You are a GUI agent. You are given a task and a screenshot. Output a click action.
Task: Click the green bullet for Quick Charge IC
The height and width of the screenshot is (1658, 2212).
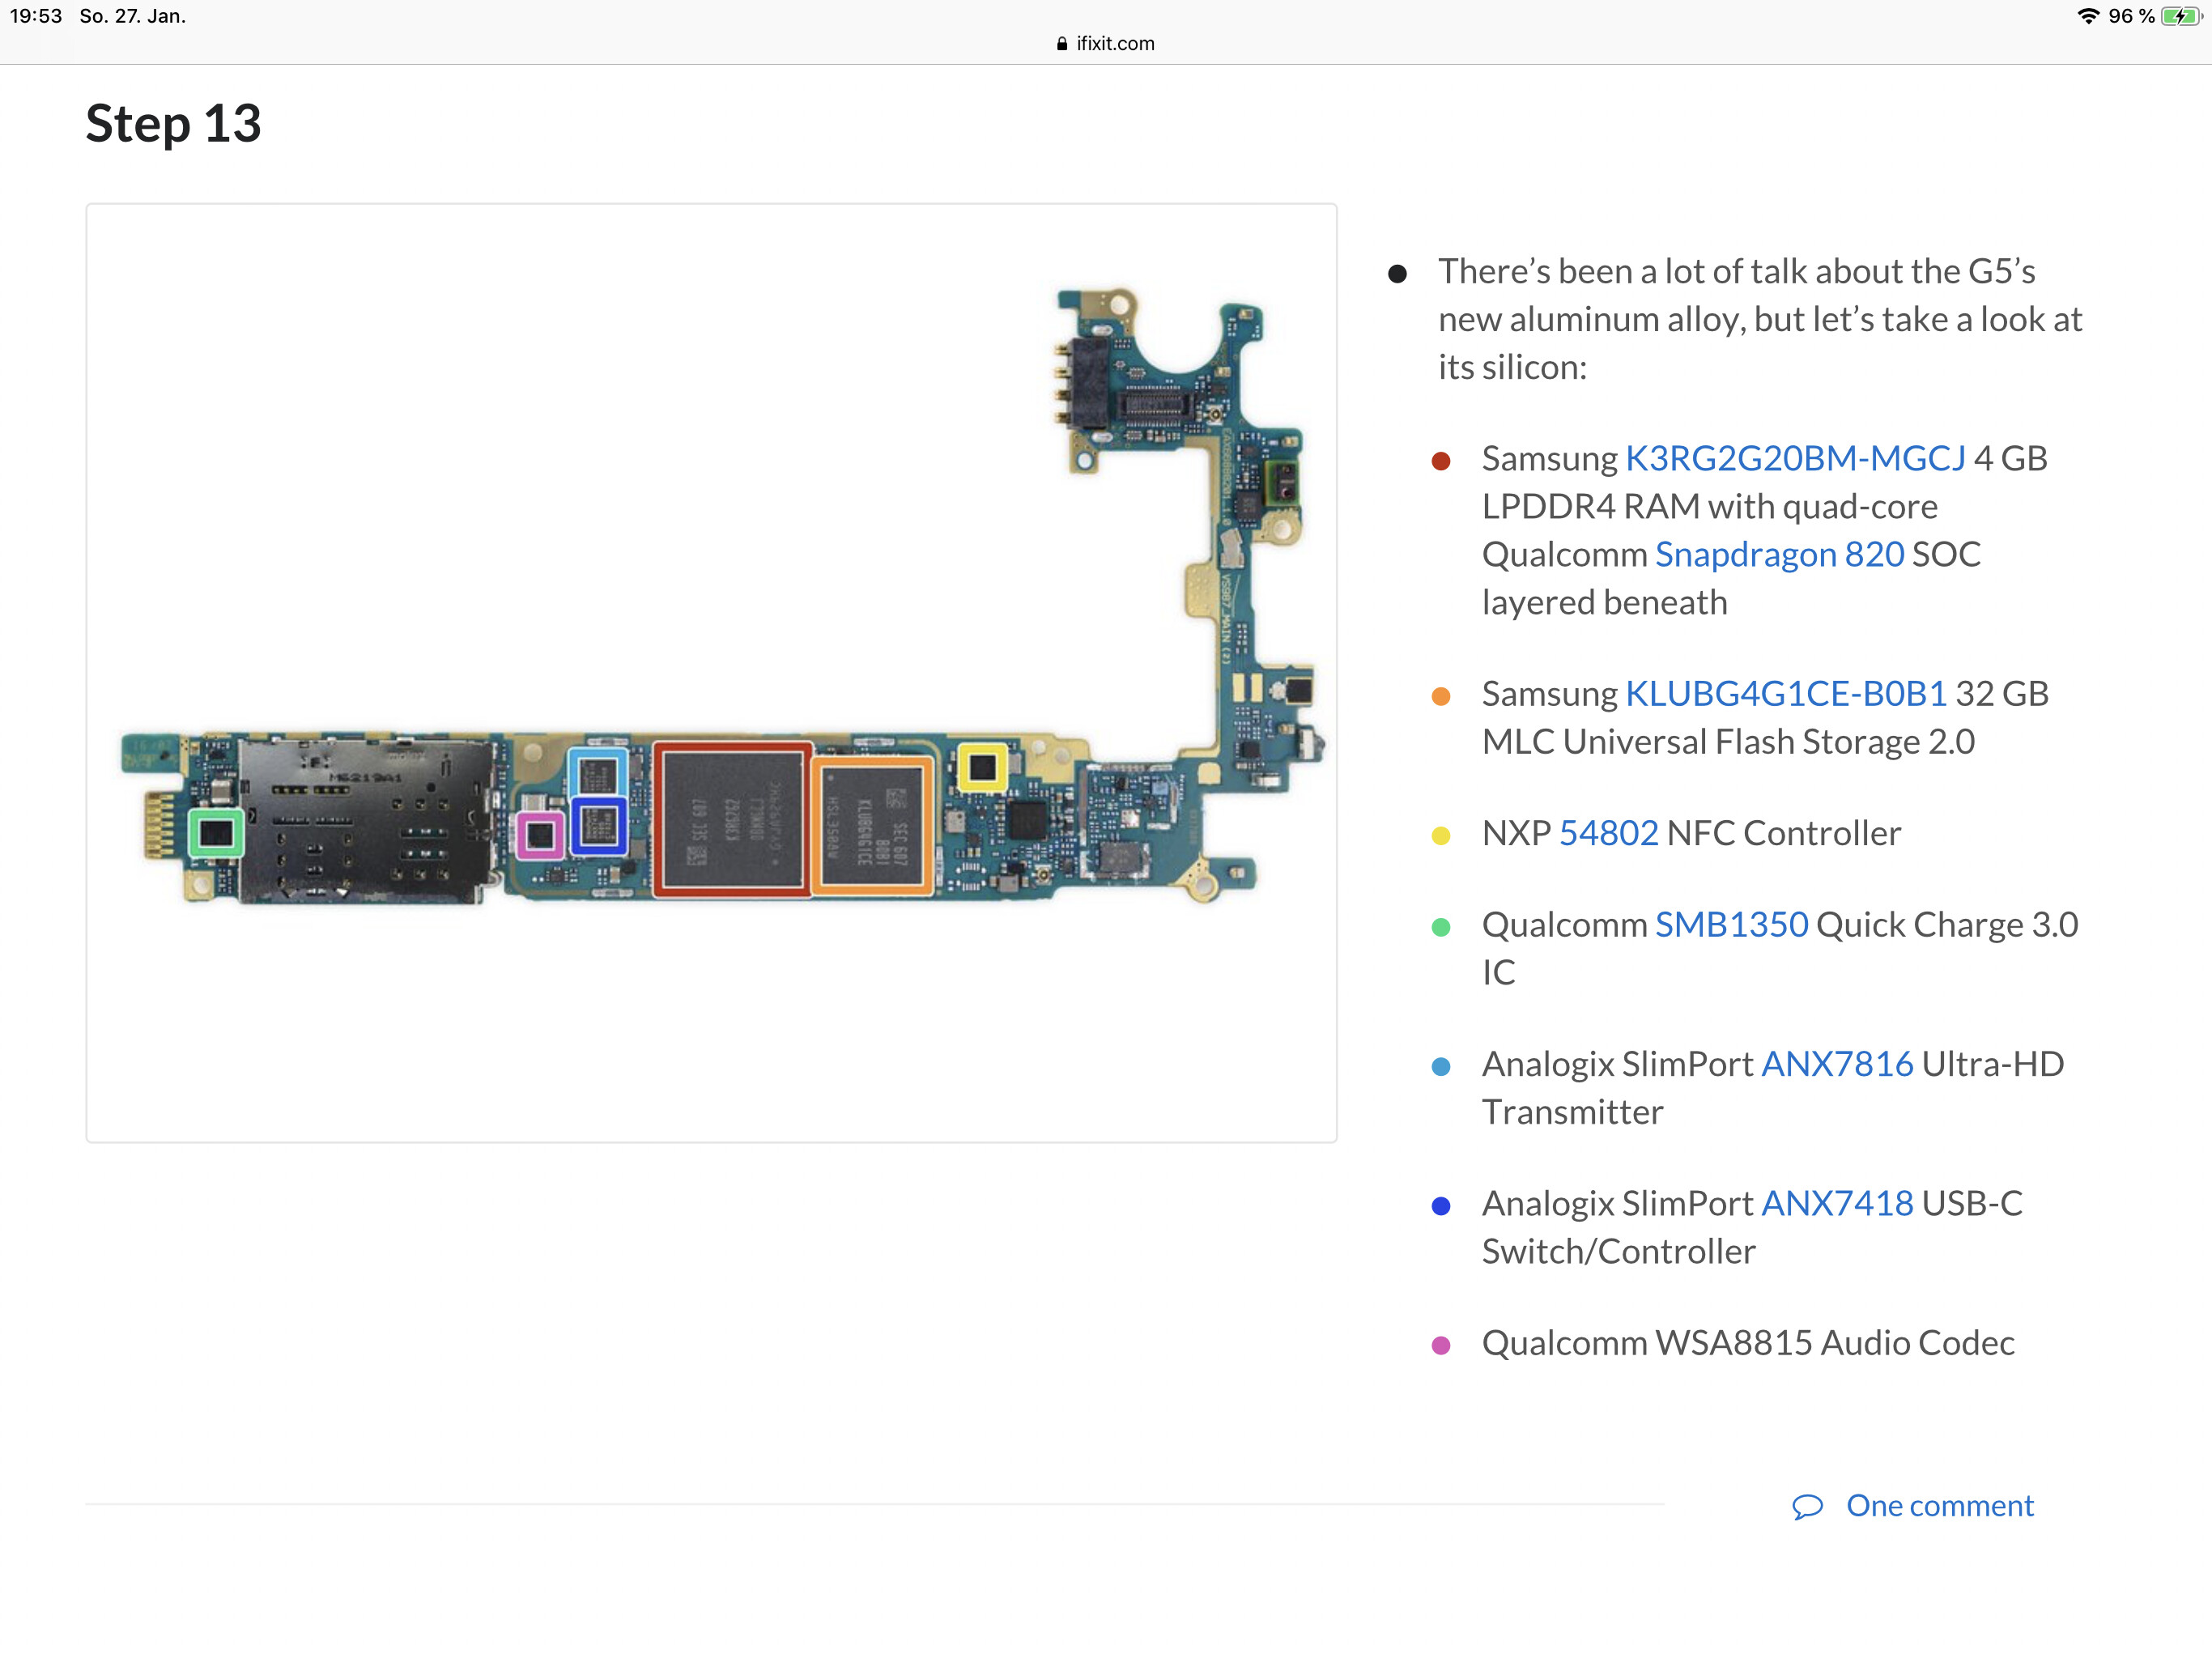click(1441, 927)
